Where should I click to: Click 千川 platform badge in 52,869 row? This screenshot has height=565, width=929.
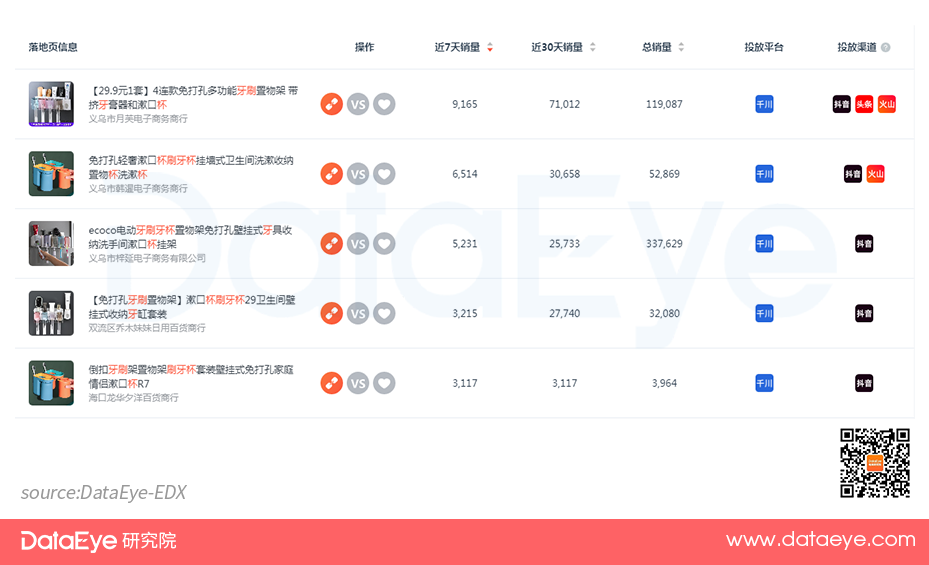coord(764,174)
